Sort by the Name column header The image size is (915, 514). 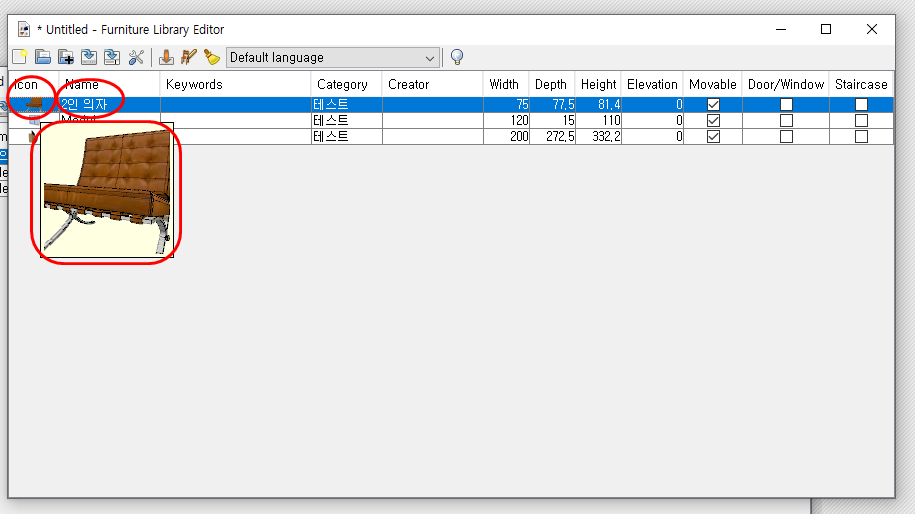click(x=109, y=85)
